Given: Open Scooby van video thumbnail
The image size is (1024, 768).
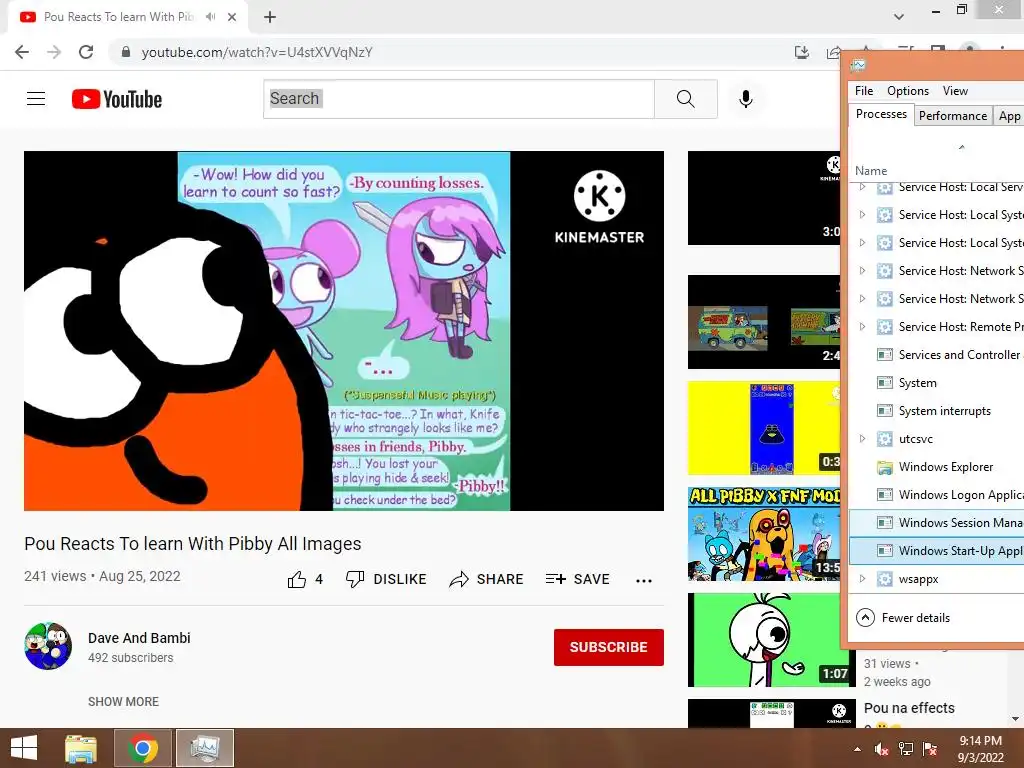Looking at the screenshot, I should coord(764,322).
